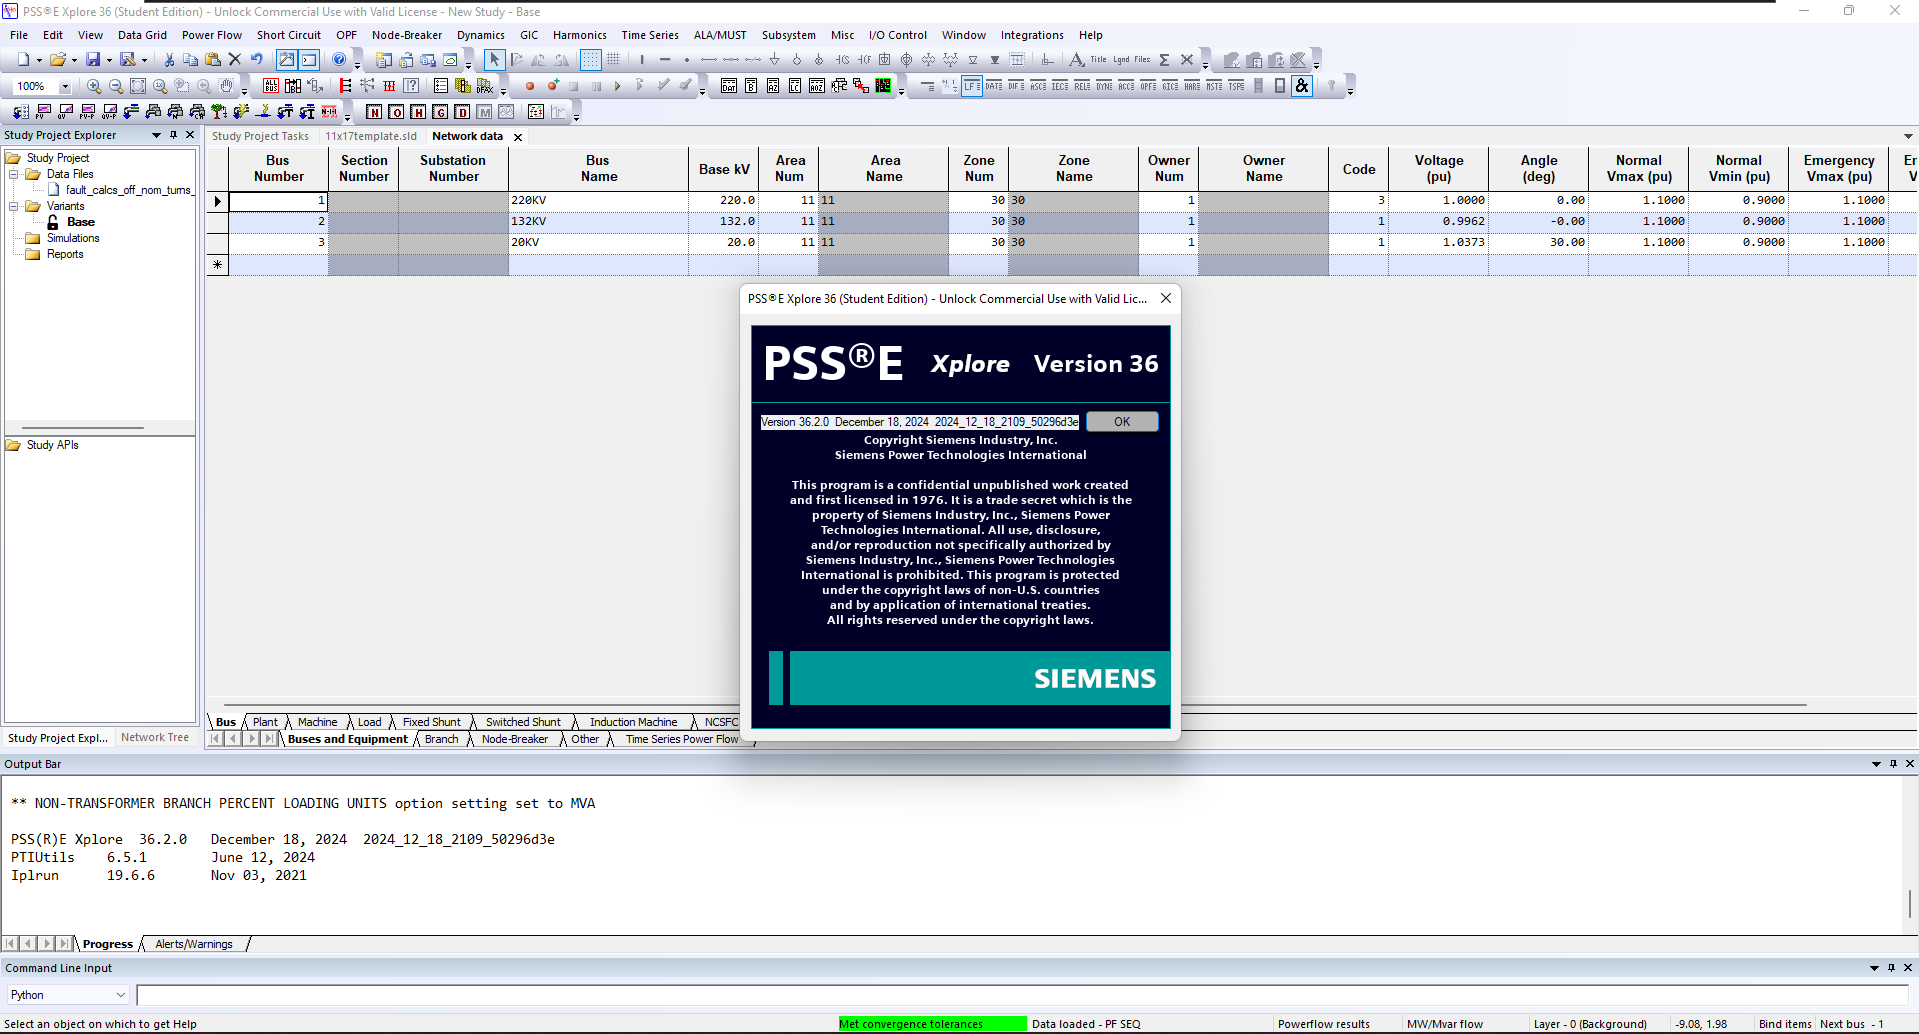The height and width of the screenshot is (1034, 1919).
Task: Create a new file with the New icon
Action: pyautogui.click(x=23, y=60)
